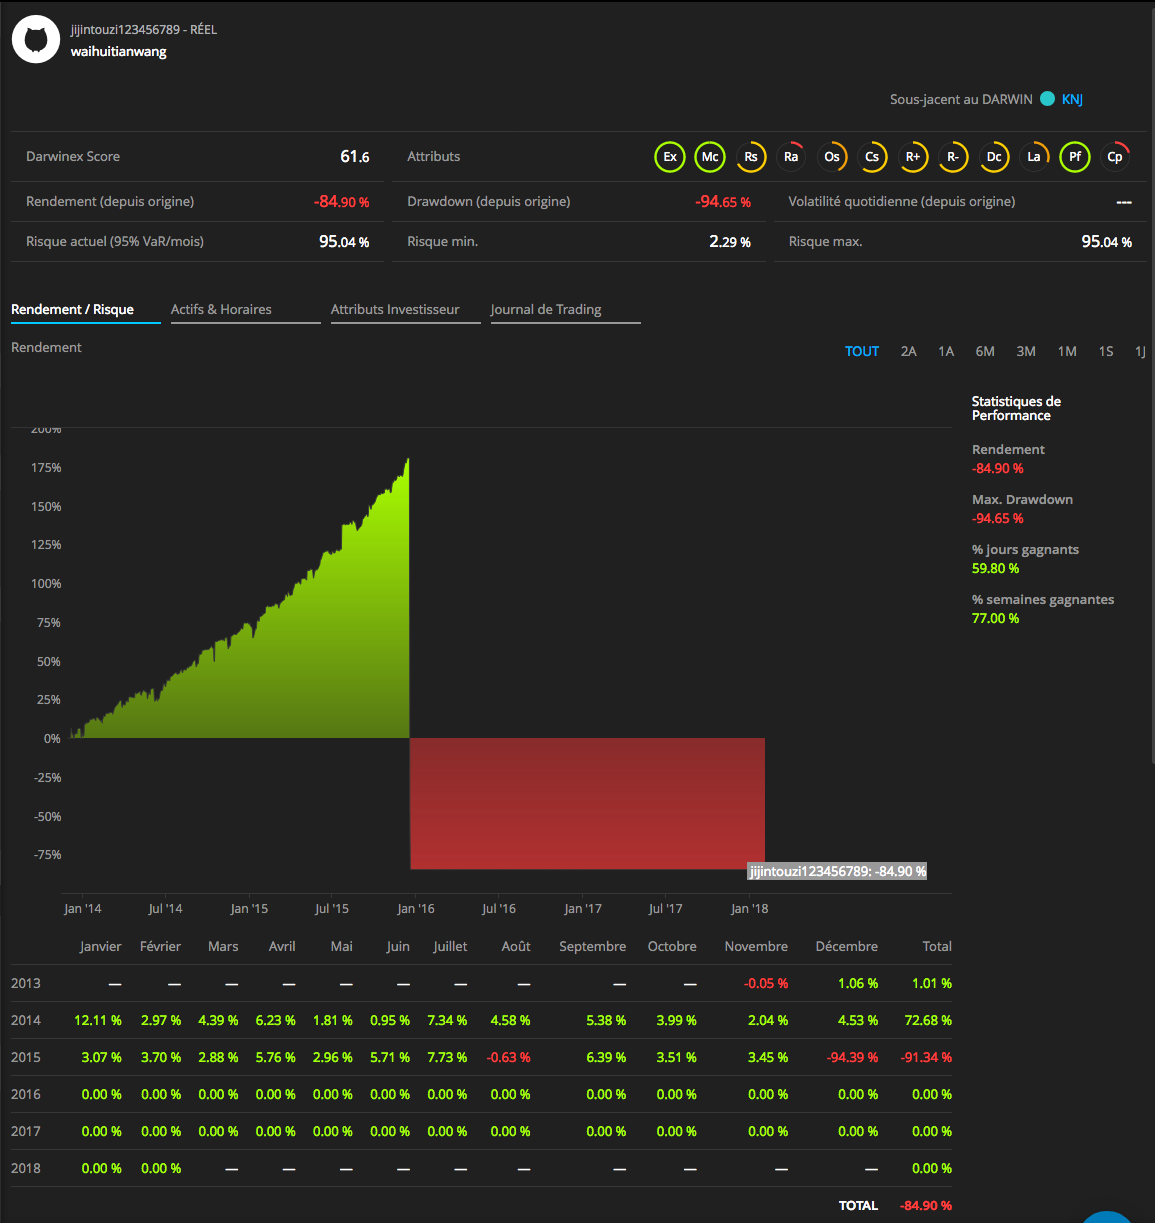Click the Risque min. value 2.29 %
Viewport: 1155px width, 1223px height.
tap(730, 242)
